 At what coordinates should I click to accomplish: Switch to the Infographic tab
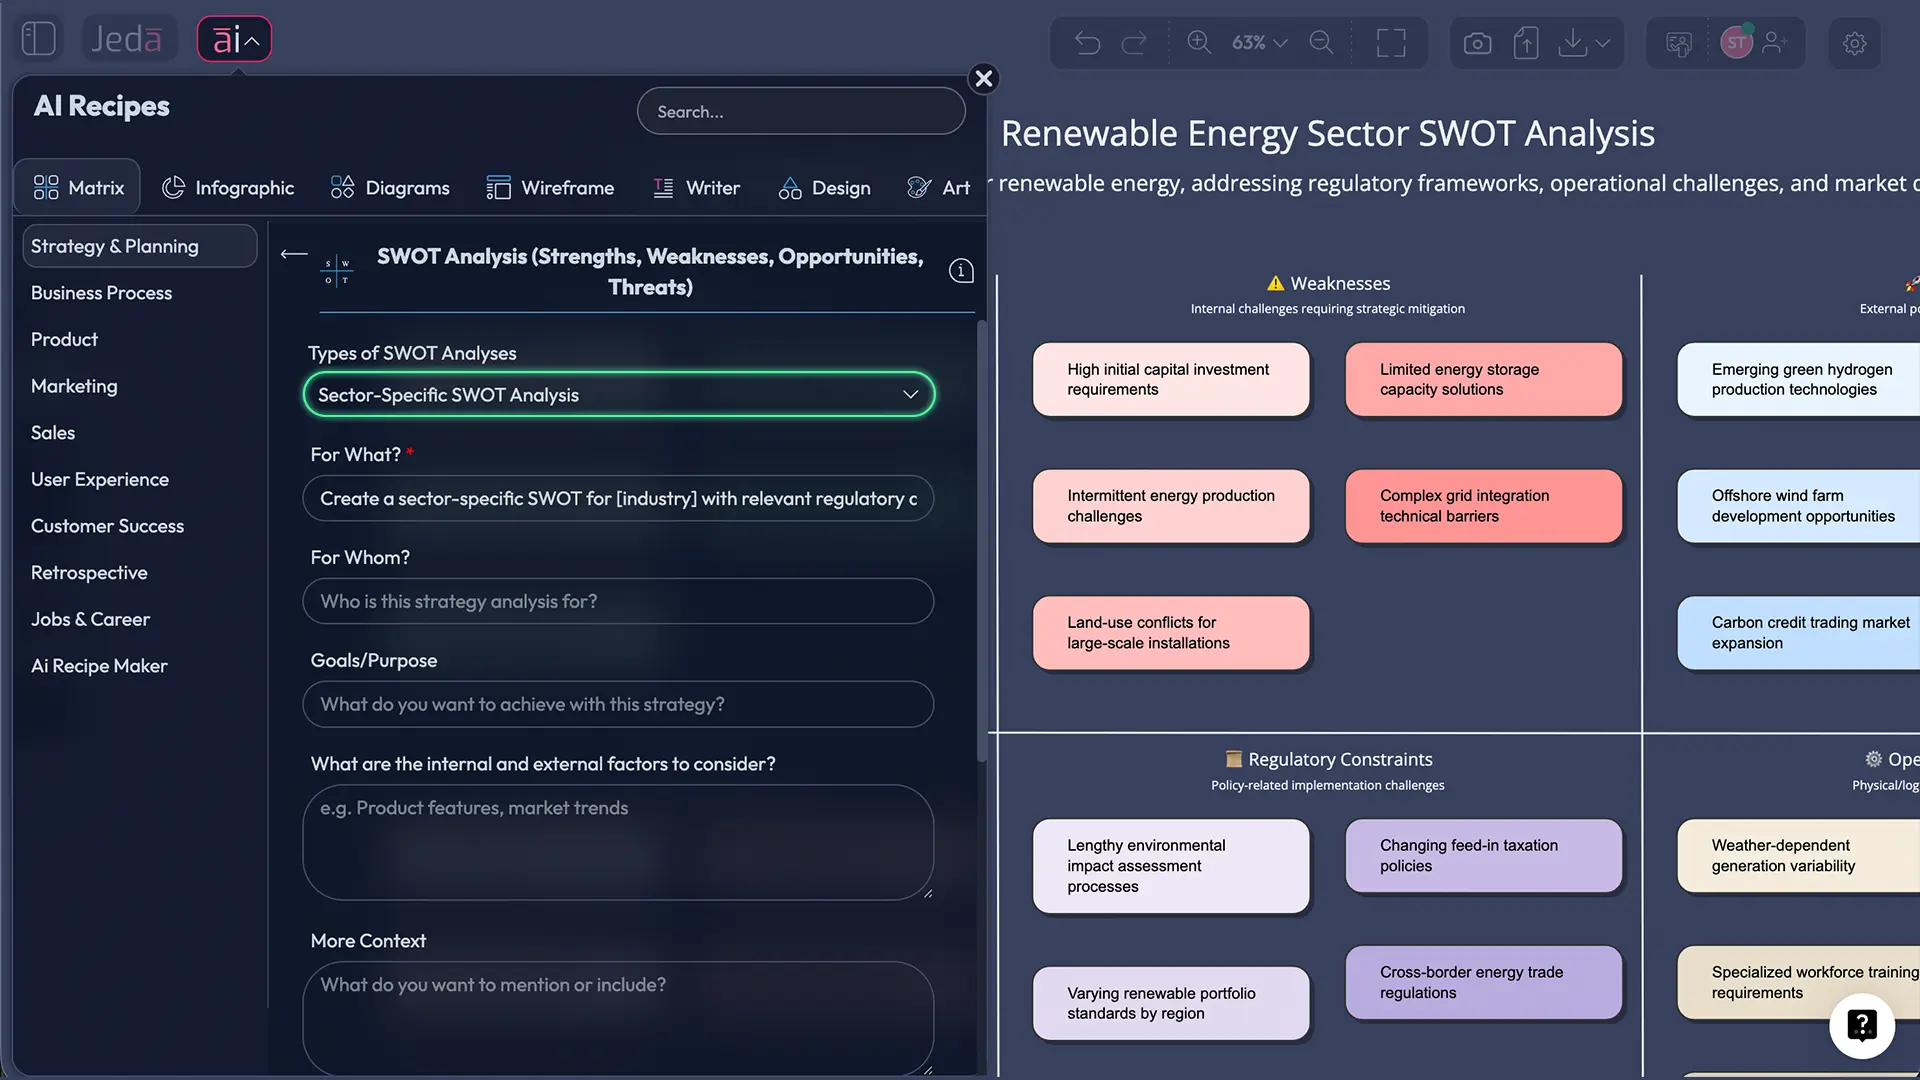coord(228,188)
